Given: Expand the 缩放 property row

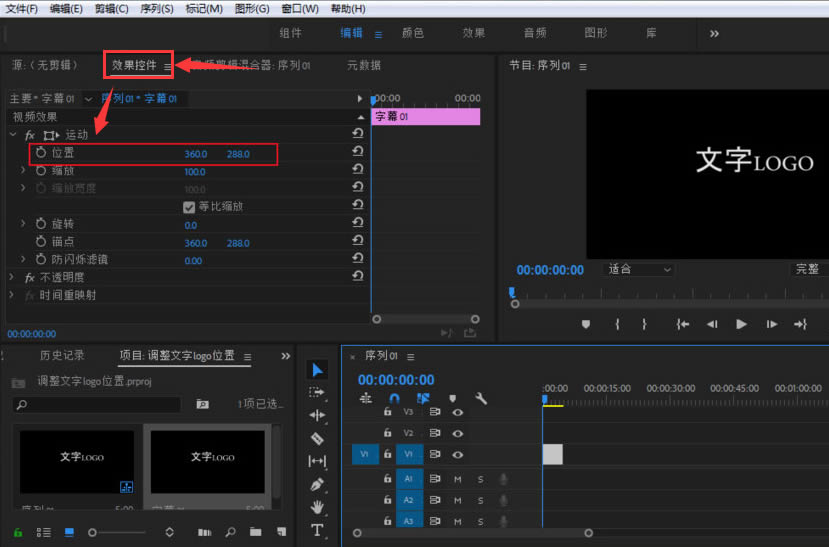Looking at the screenshot, I should pyautogui.click(x=24, y=171).
